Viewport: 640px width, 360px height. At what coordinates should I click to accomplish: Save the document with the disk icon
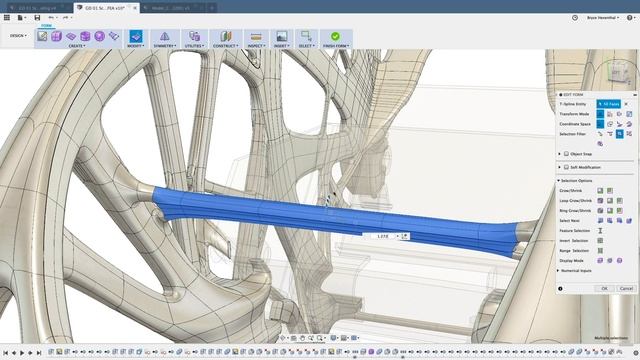coord(37,18)
